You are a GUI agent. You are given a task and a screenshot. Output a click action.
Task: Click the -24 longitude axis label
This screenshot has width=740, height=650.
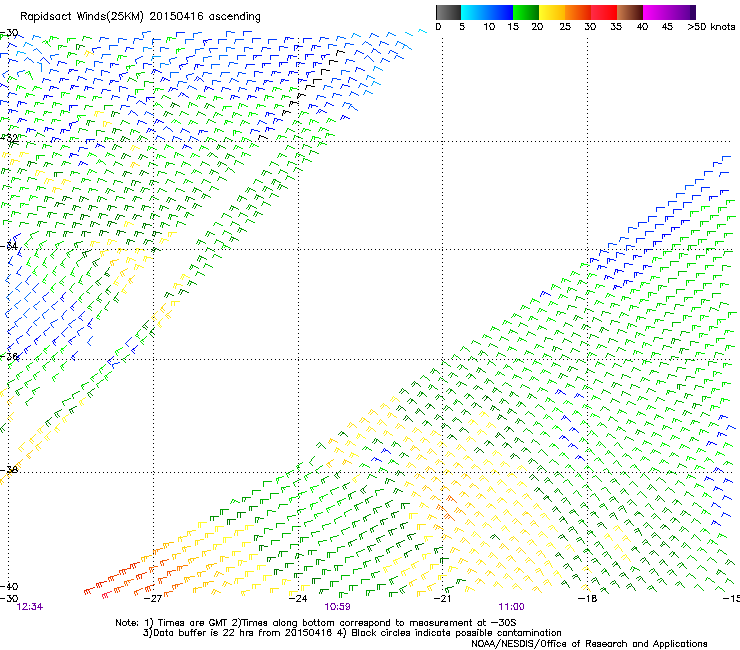point(298,599)
